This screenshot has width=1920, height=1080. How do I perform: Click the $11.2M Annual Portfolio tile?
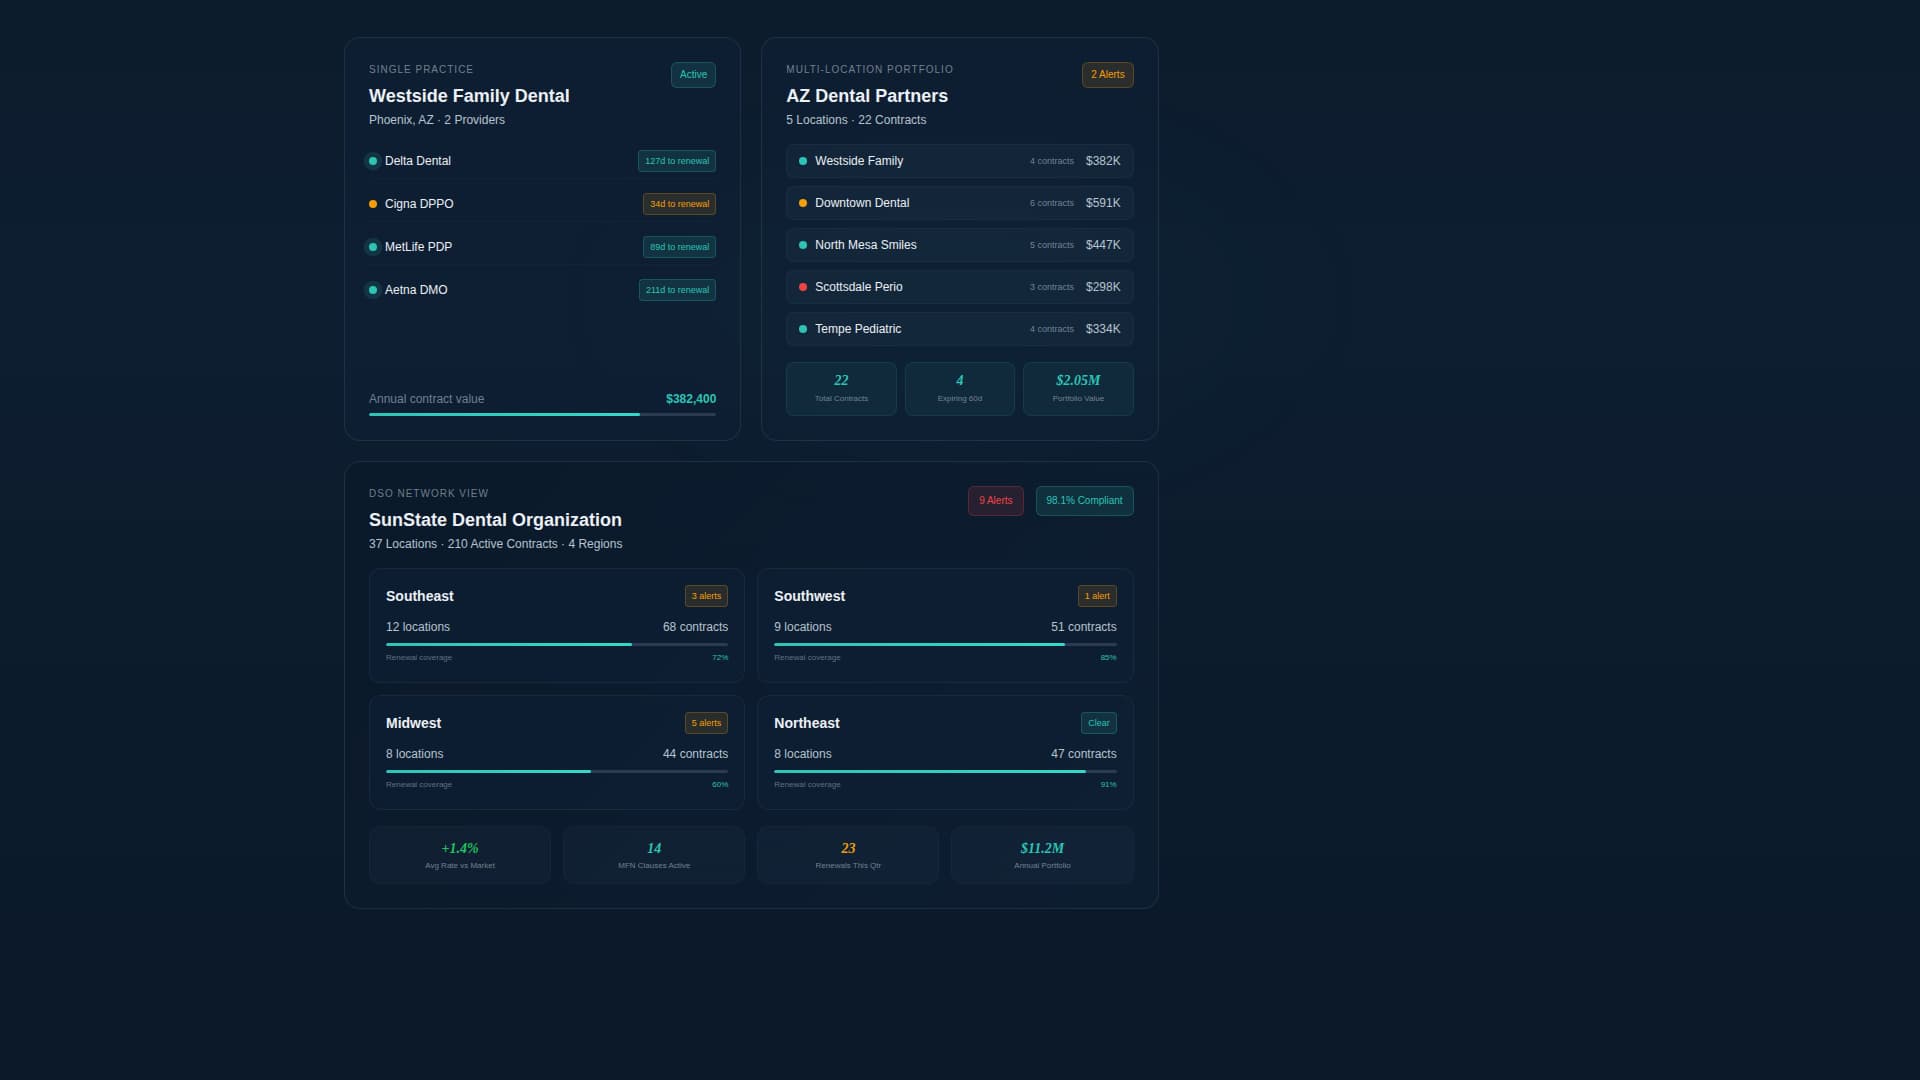1042,855
